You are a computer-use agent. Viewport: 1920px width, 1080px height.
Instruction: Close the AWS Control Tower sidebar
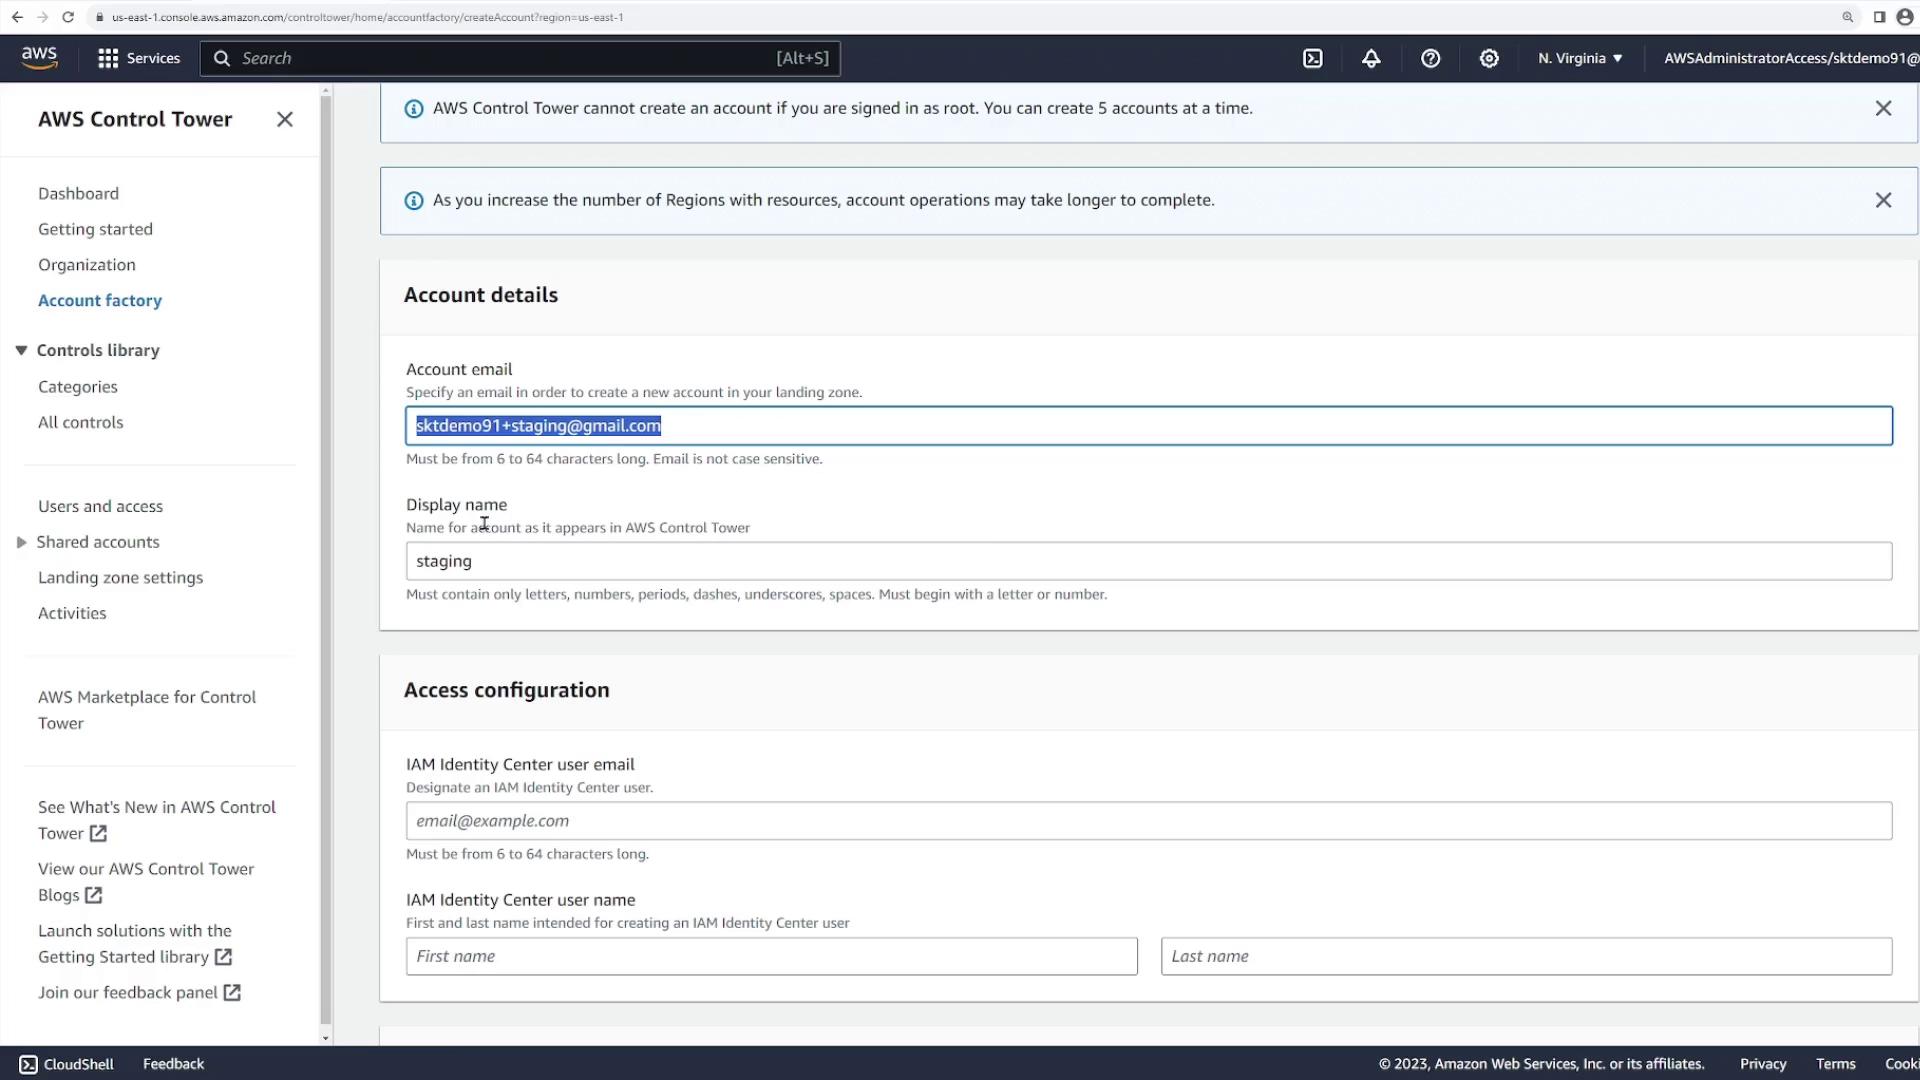tap(285, 120)
